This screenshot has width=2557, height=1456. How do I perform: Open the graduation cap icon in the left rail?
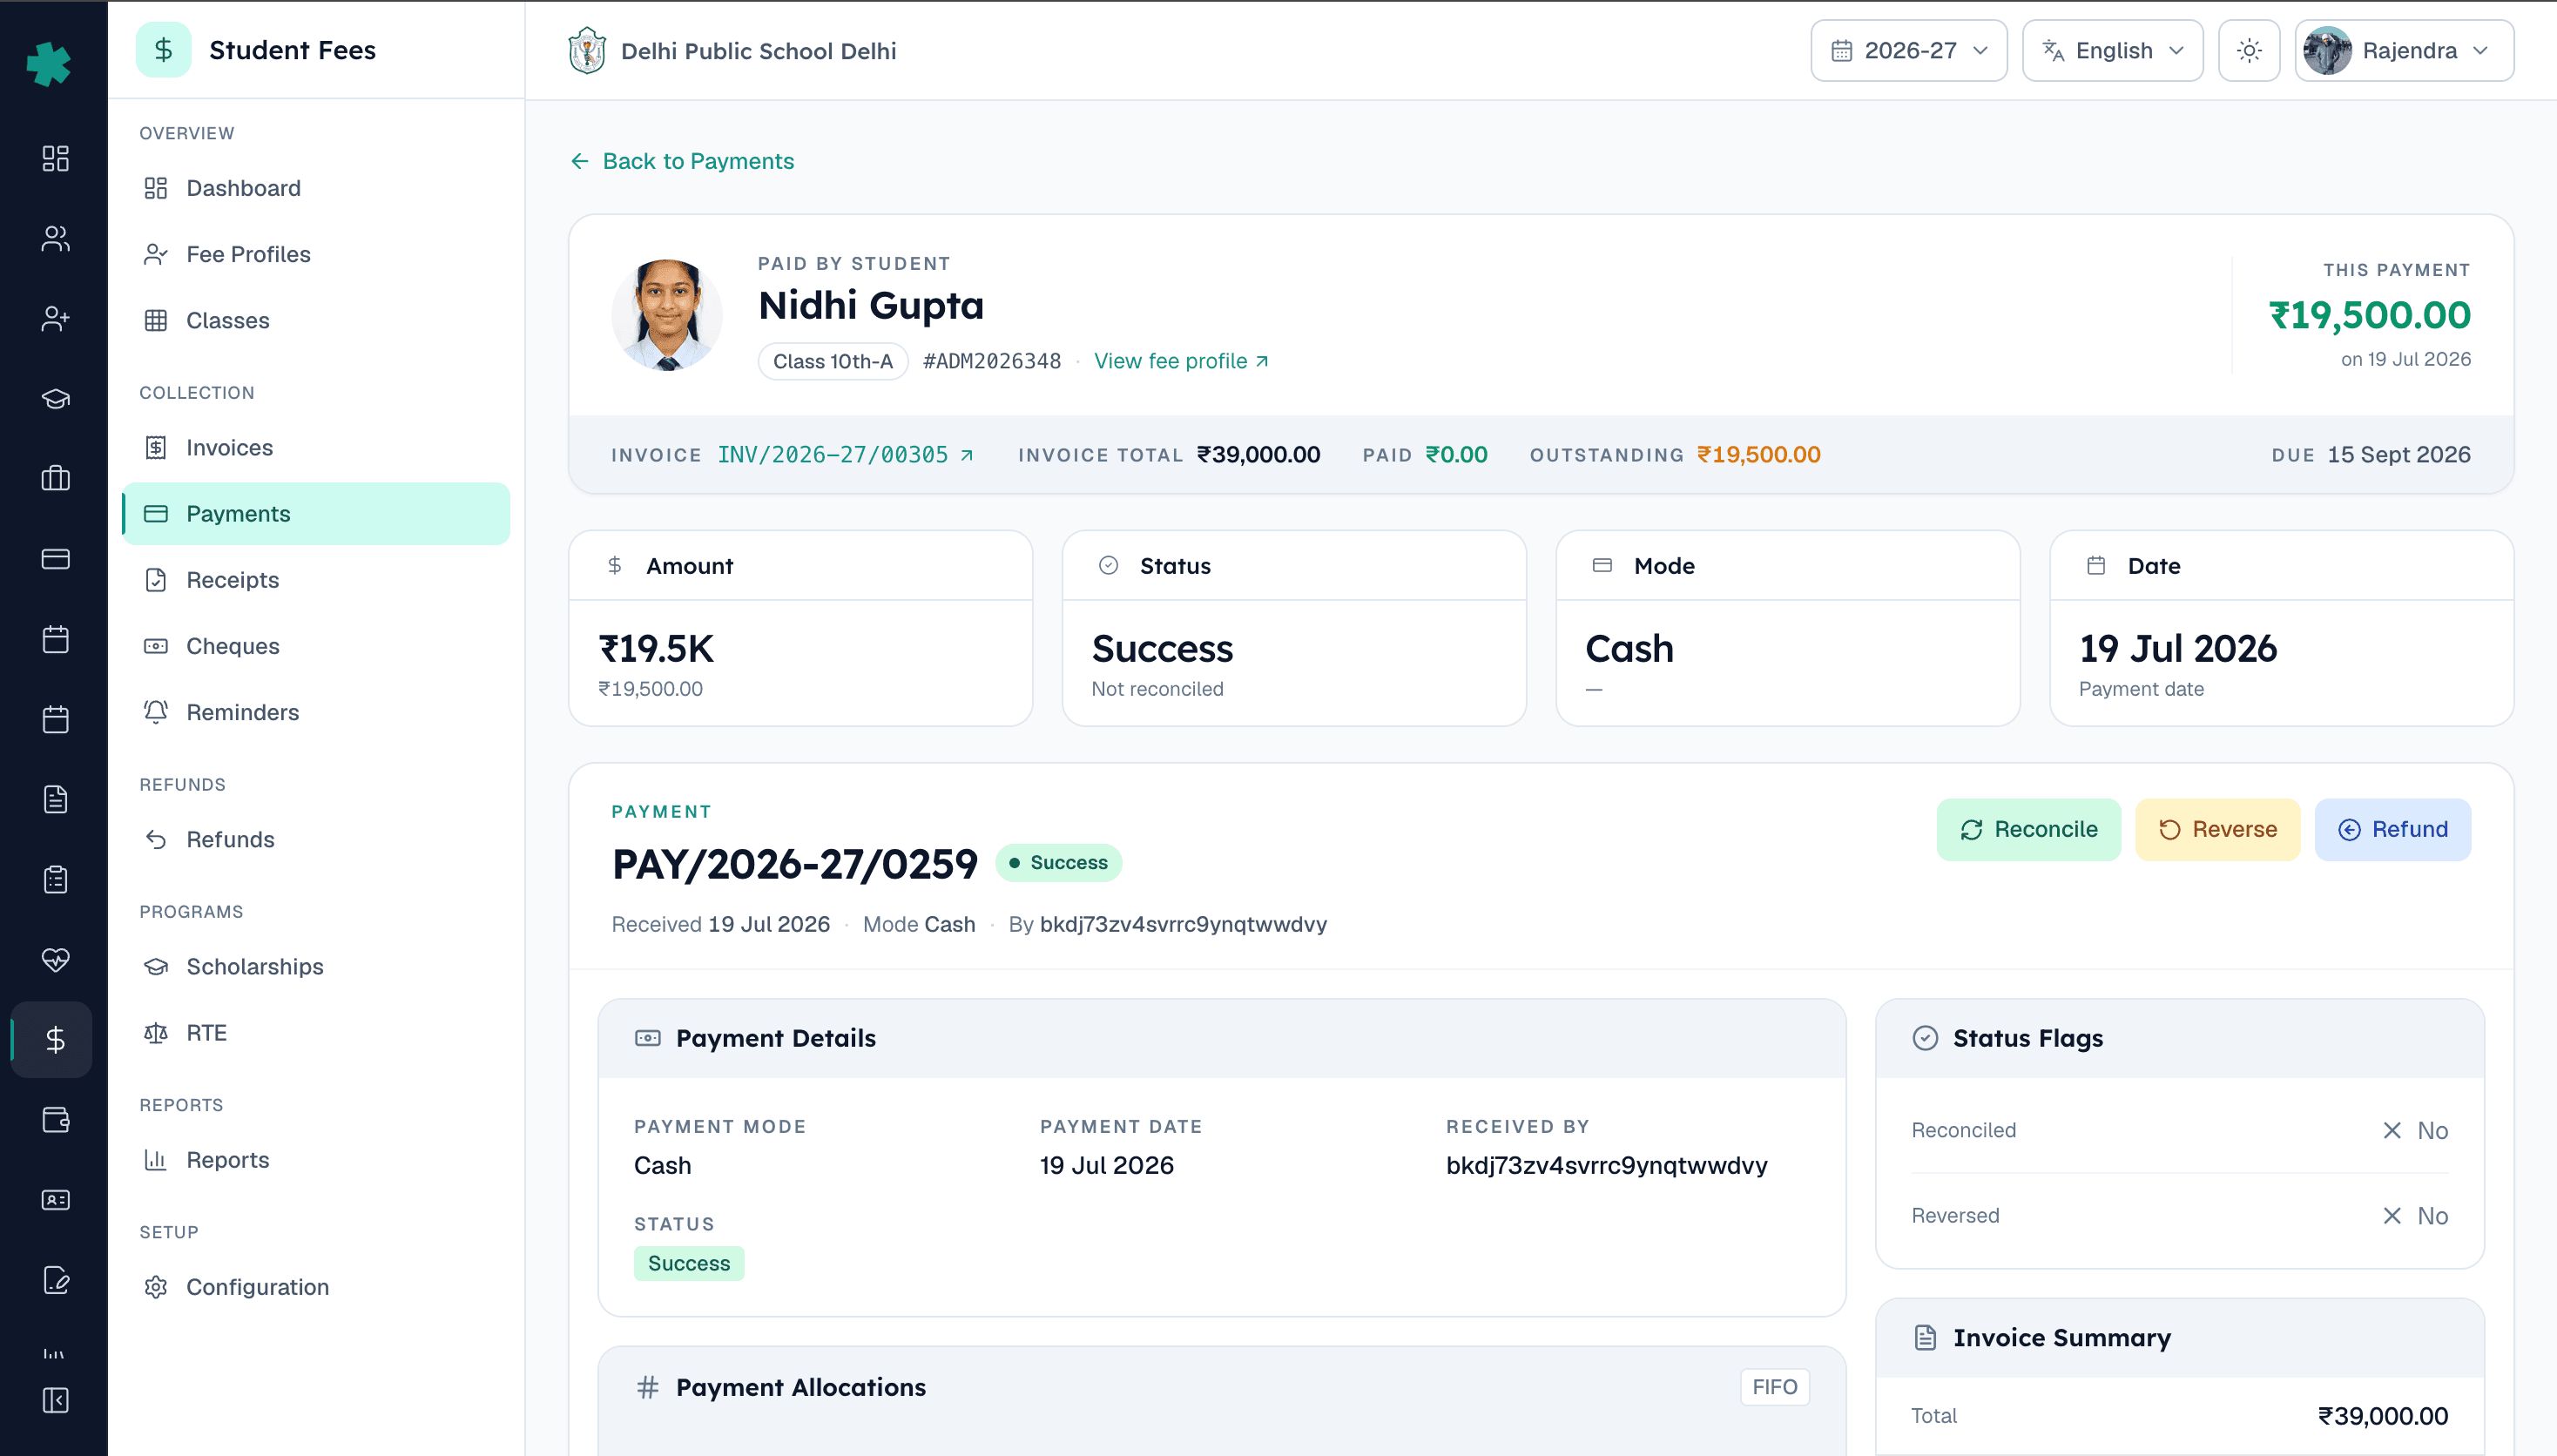tap(55, 399)
